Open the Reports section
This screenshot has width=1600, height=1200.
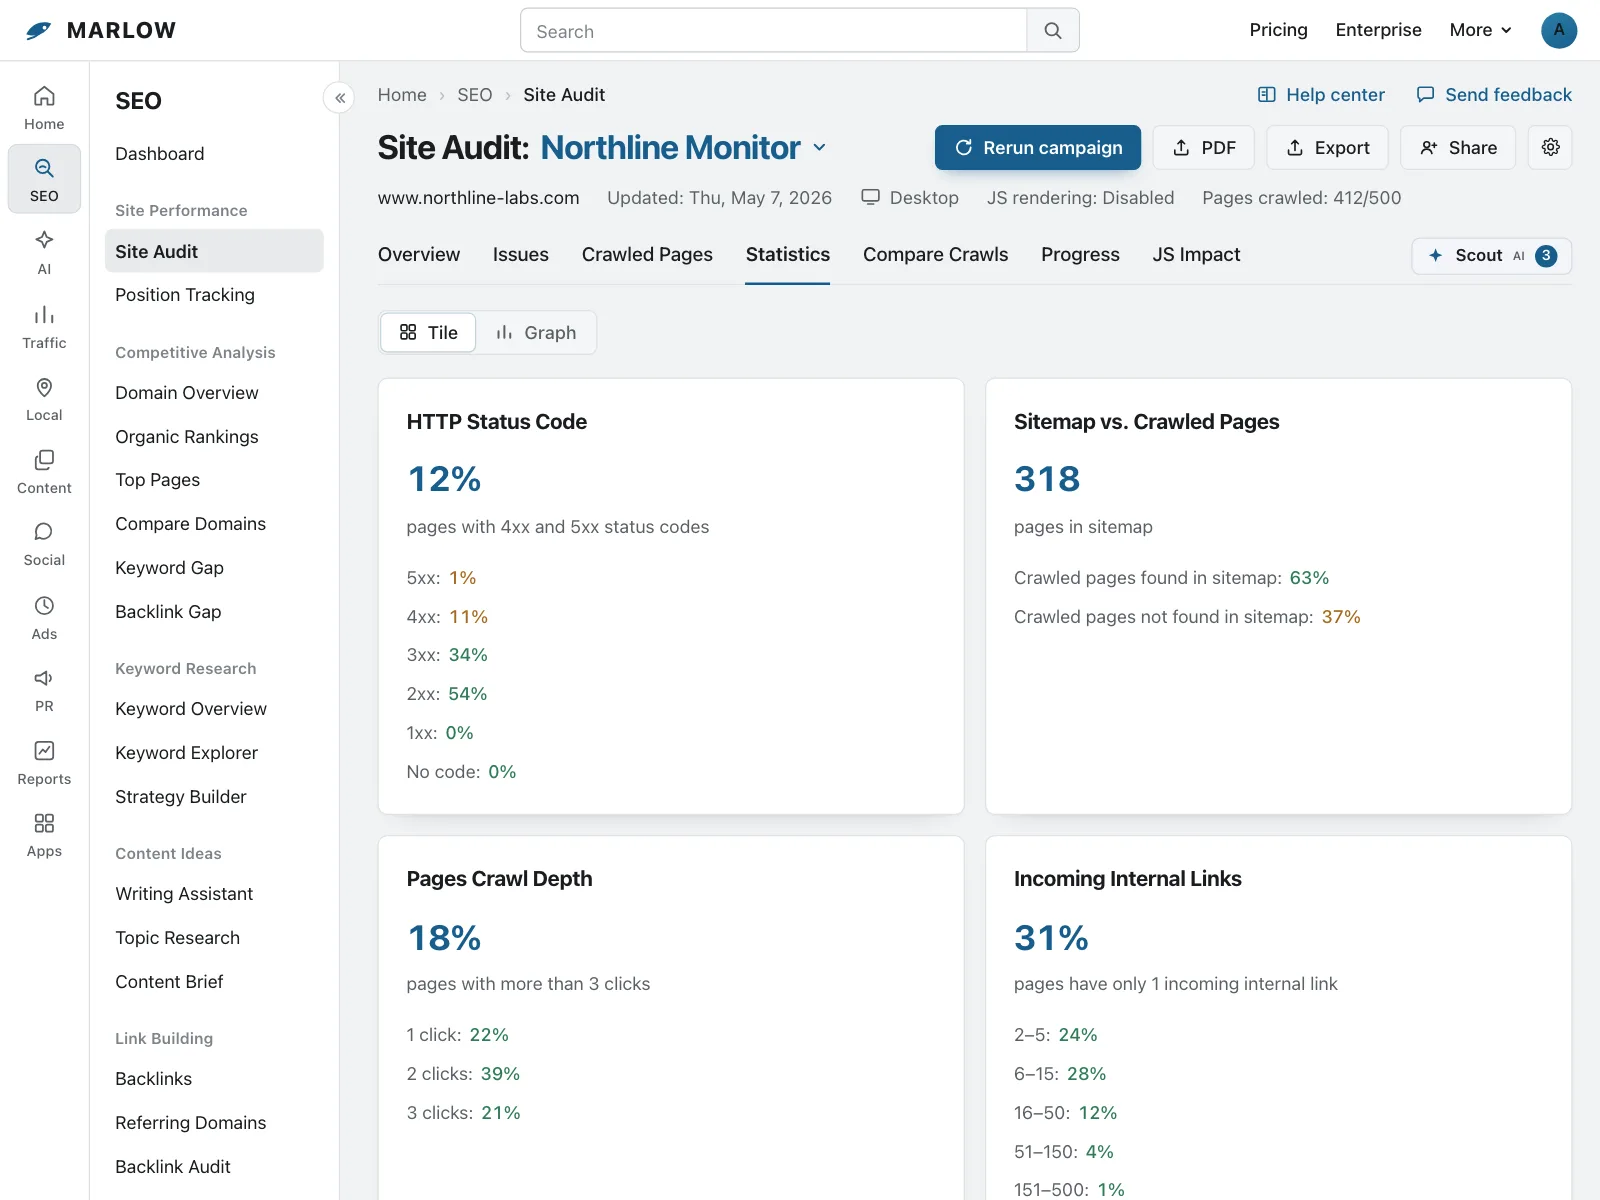(x=44, y=763)
